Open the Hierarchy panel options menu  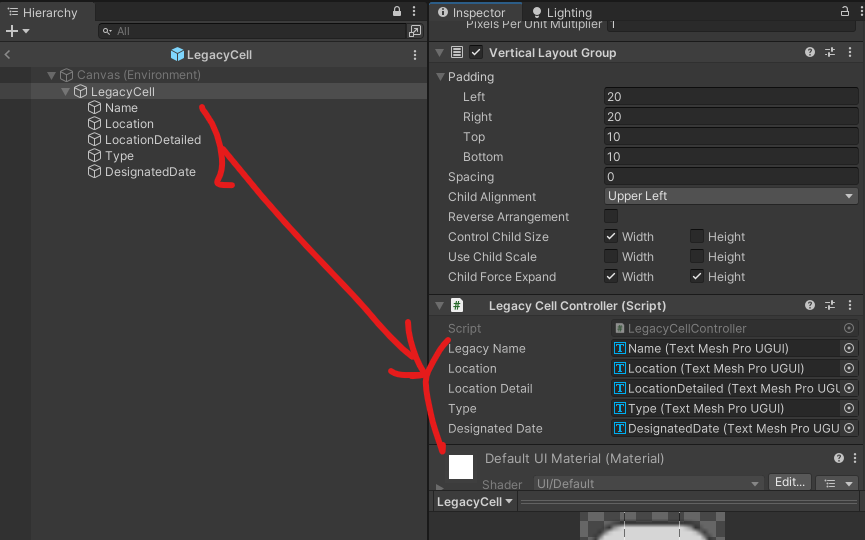(x=414, y=11)
